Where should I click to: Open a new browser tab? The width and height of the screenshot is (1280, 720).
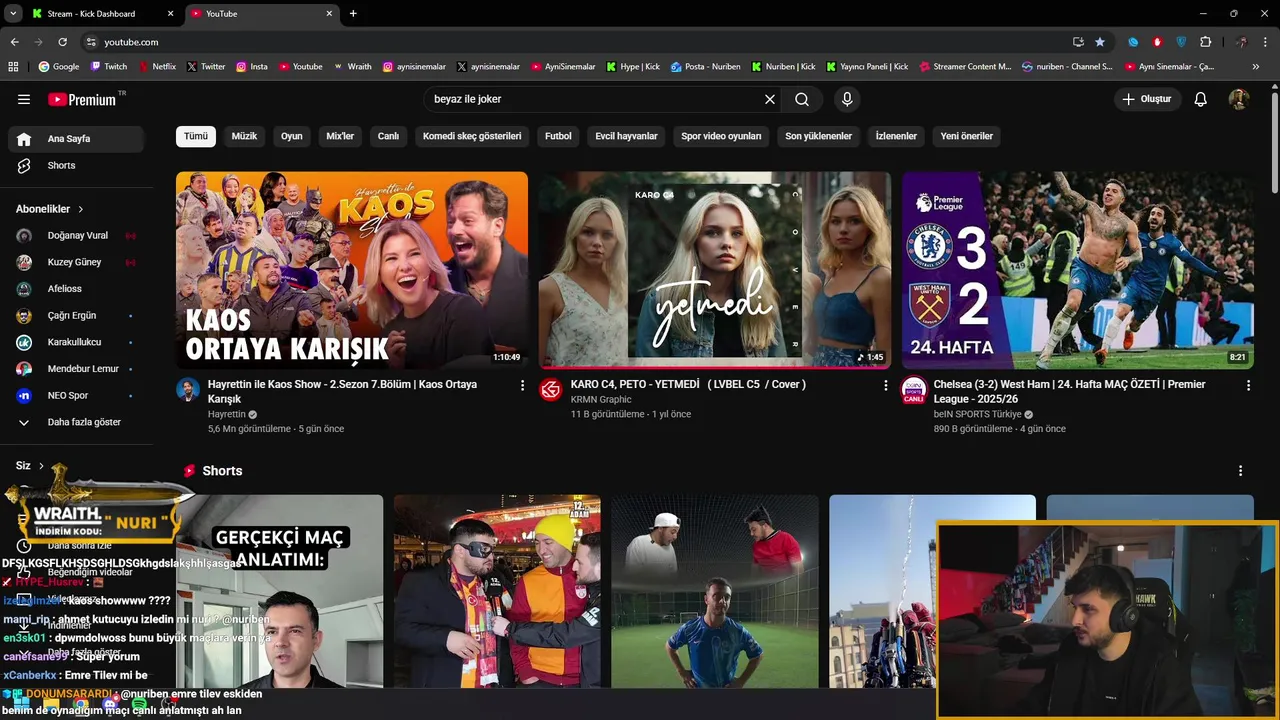[353, 14]
